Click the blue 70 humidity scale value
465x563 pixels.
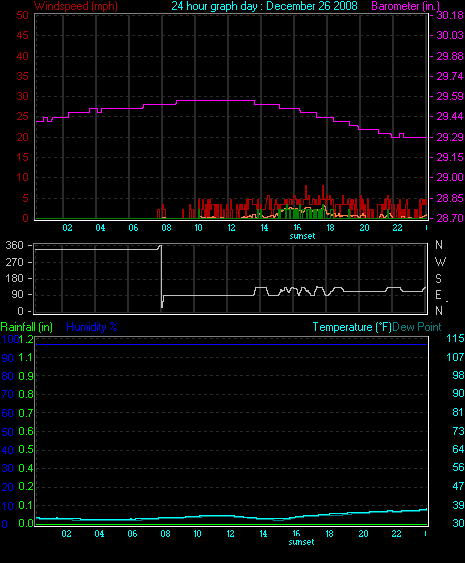[8, 395]
